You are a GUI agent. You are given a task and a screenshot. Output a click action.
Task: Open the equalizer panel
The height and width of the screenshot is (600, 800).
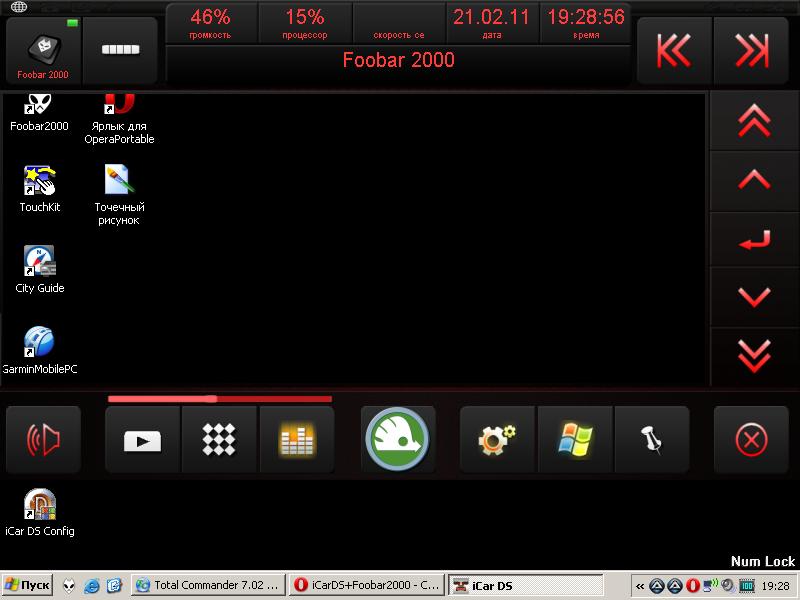click(297, 440)
